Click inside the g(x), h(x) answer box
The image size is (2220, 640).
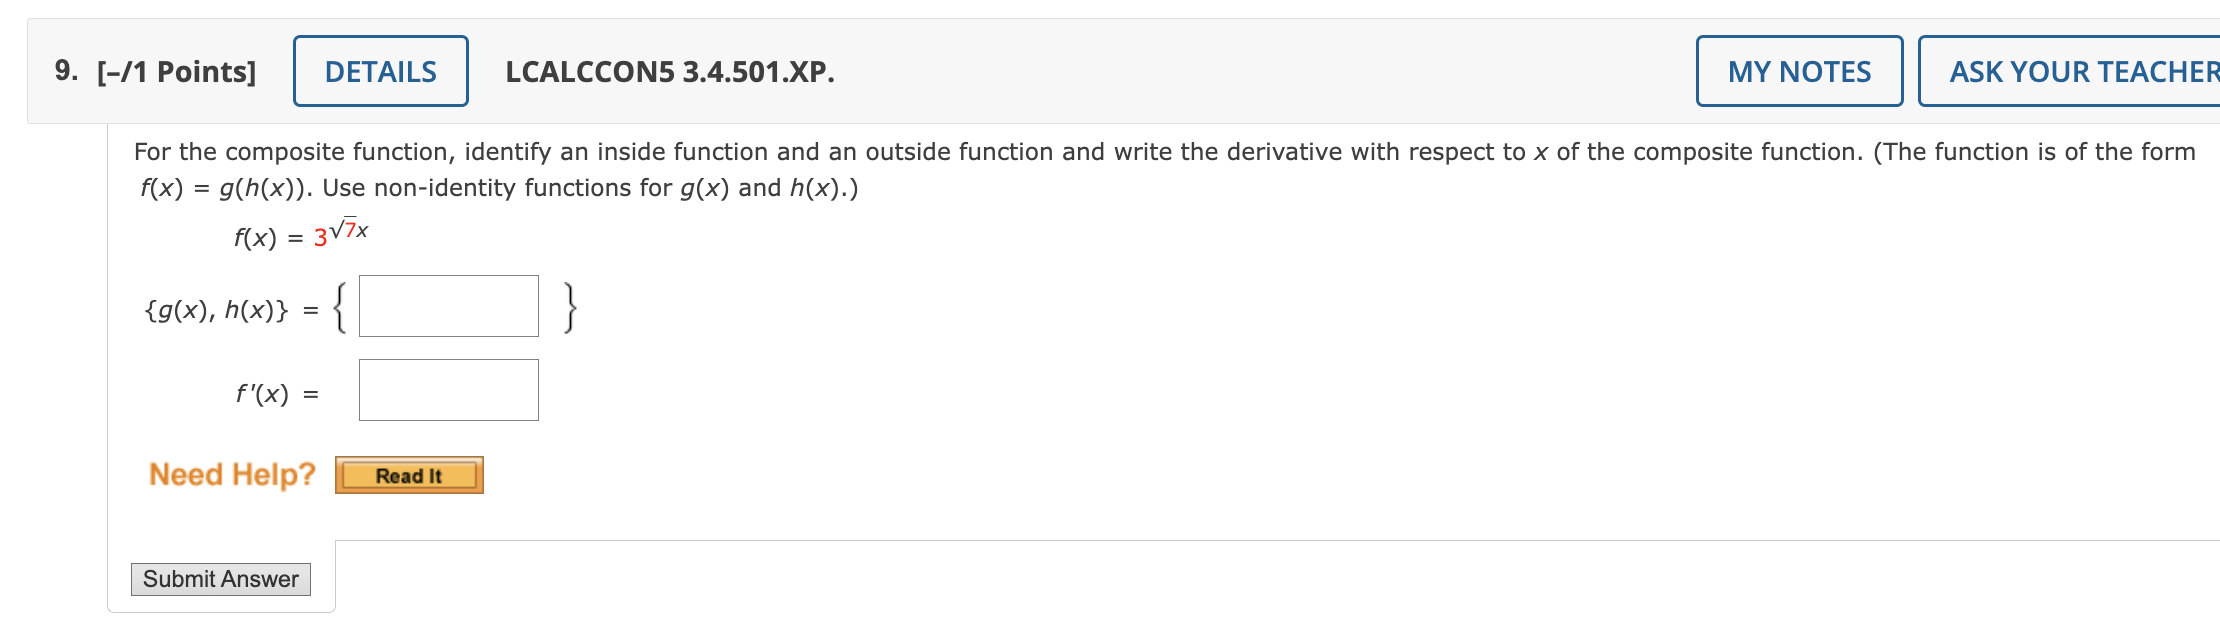pos(448,307)
